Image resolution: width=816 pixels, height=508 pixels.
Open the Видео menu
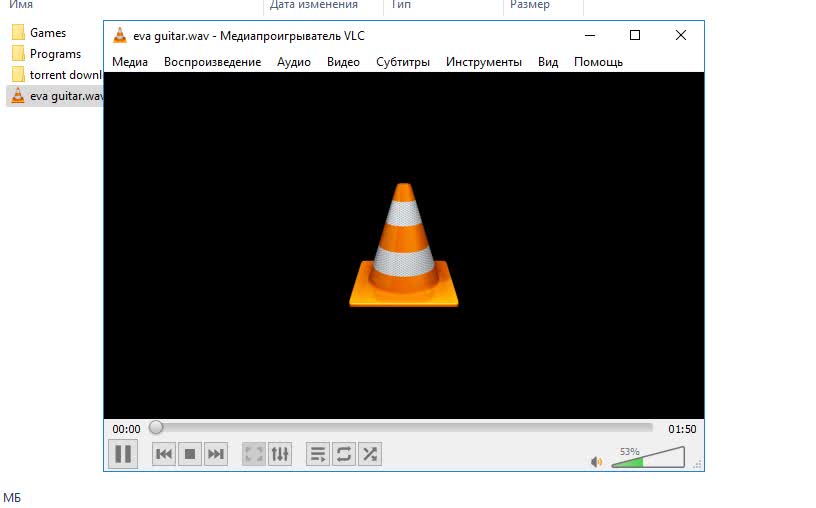(343, 62)
